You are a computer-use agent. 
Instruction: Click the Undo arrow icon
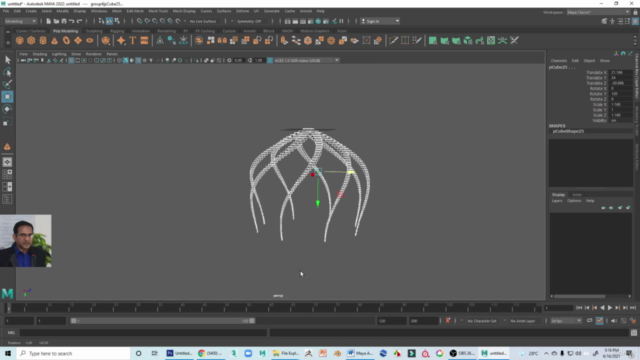point(72,21)
